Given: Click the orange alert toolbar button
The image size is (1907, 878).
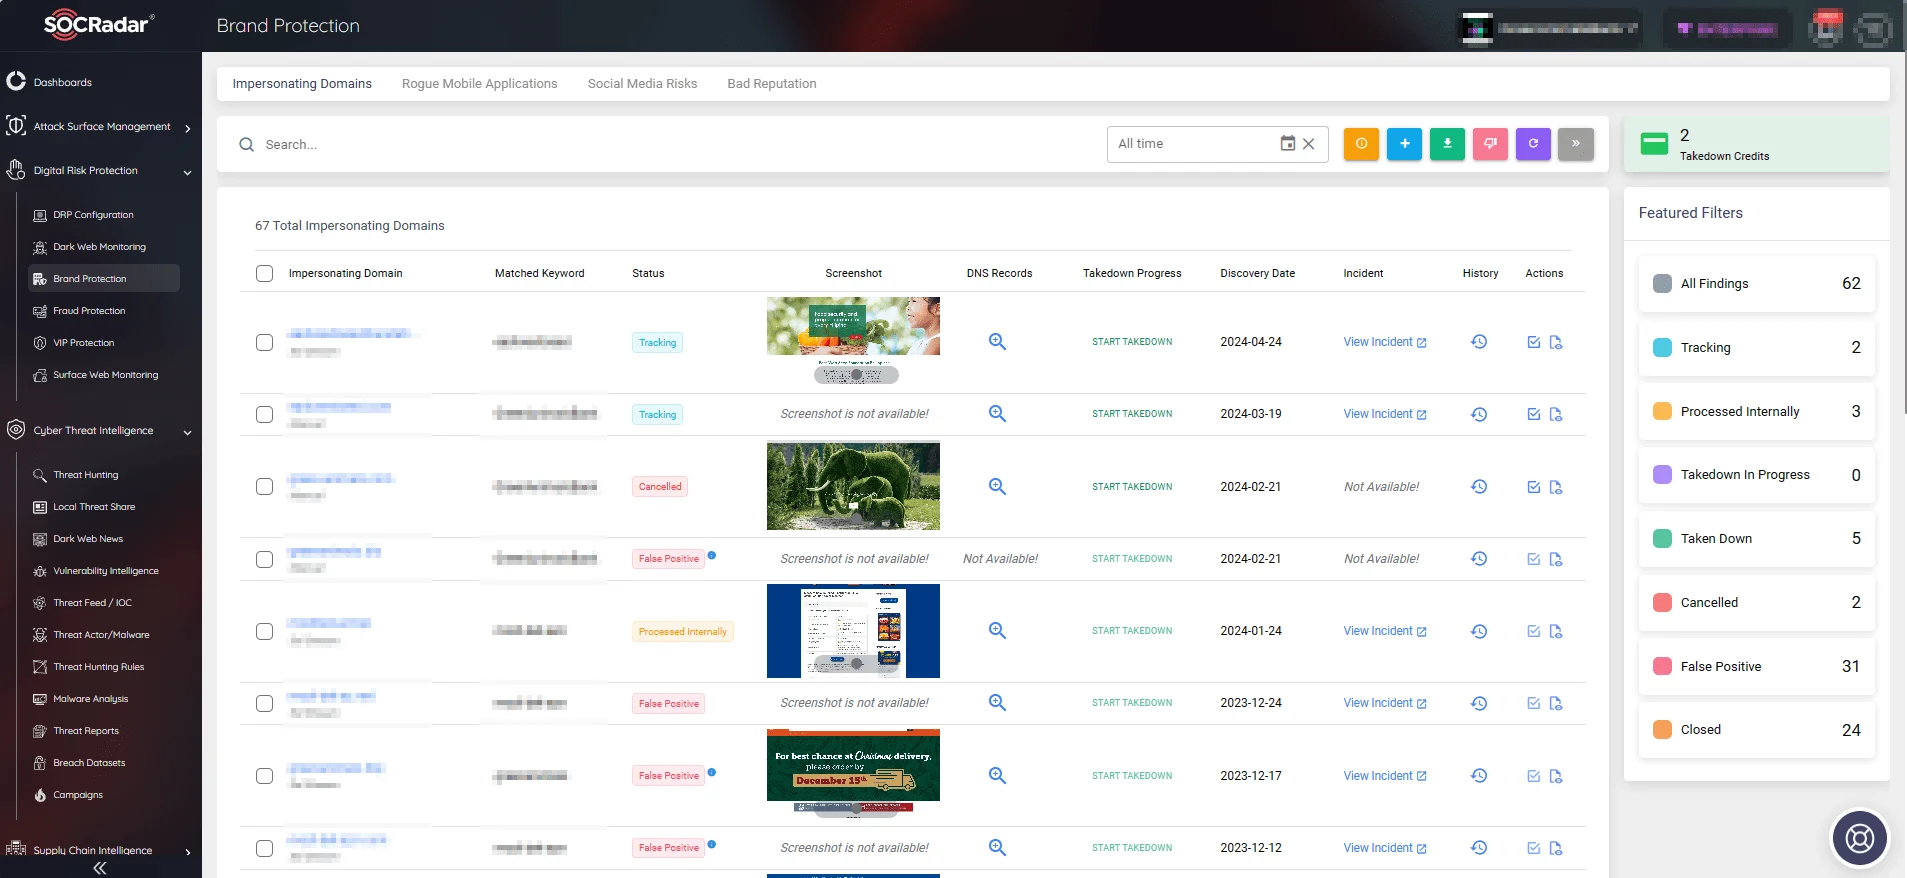Looking at the screenshot, I should [1361, 144].
